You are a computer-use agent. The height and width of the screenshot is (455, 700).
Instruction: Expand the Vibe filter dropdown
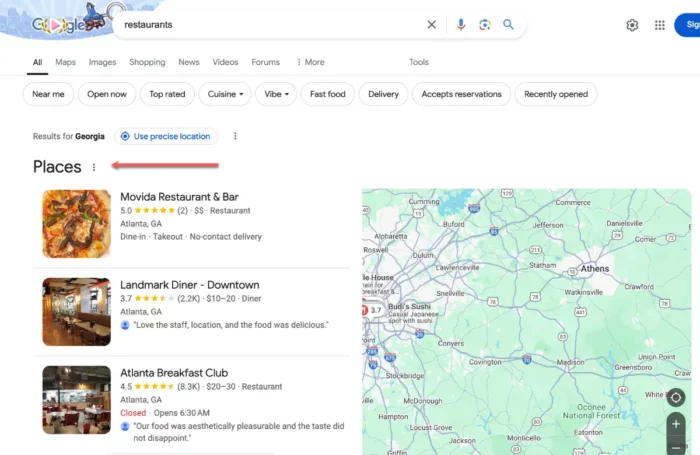point(276,94)
